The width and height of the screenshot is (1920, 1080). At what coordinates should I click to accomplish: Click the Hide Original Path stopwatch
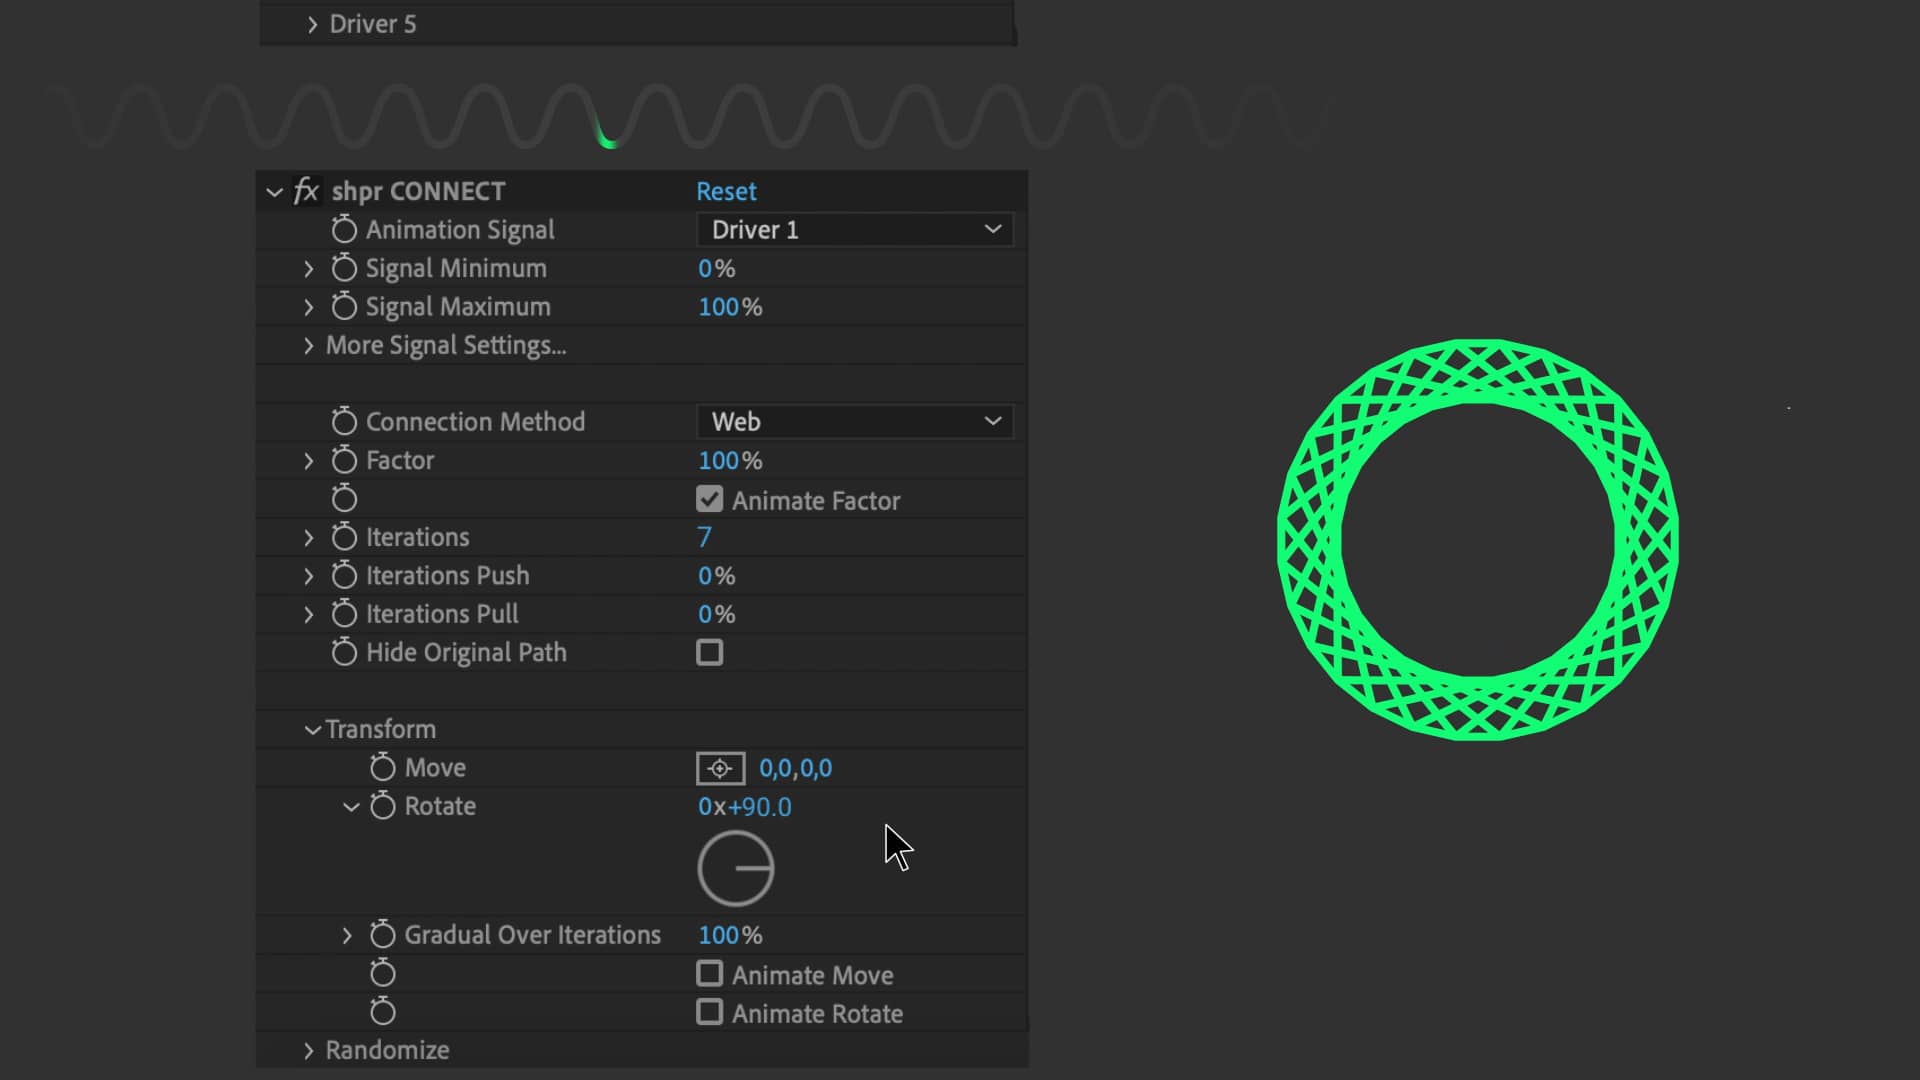[x=344, y=652]
